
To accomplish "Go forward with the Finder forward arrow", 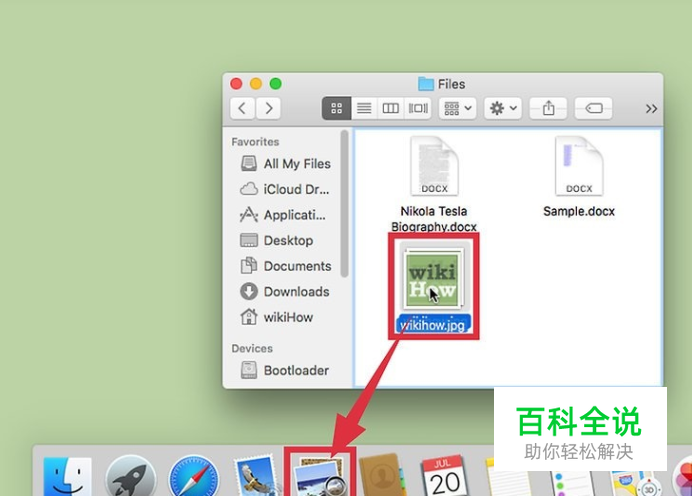I will click(268, 108).
